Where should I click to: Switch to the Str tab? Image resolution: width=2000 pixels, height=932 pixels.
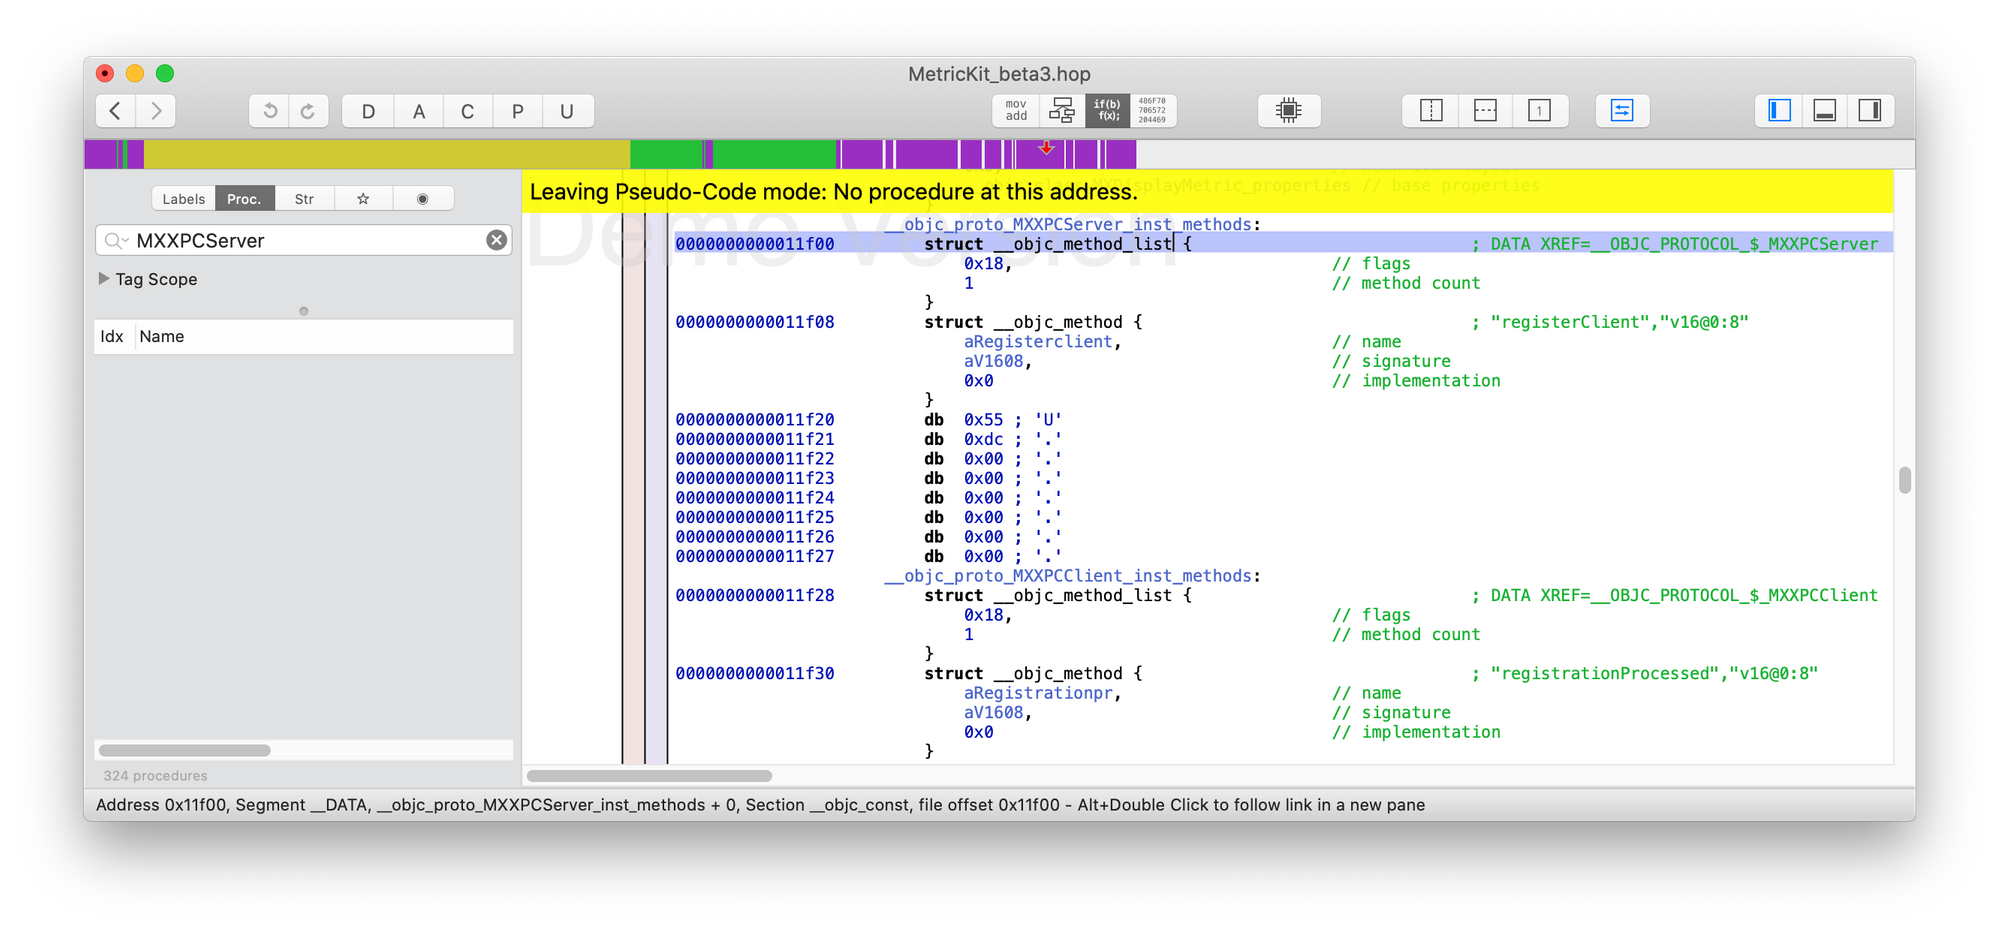coord(304,199)
